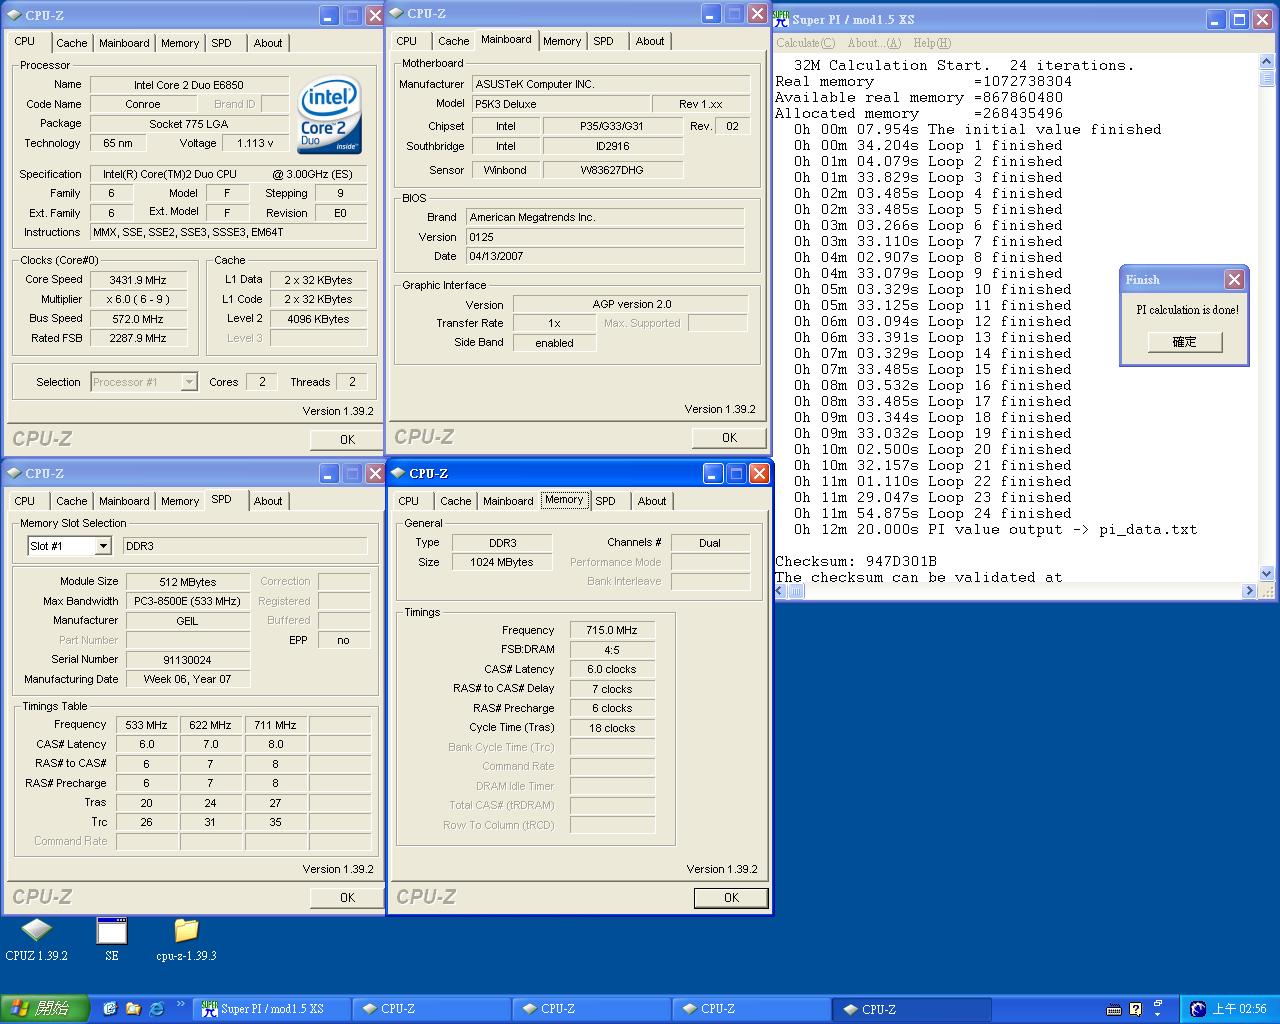Image resolution: width=1280 pixels, height=1024 pixels.
Task: Select Memory tab in the CPU-Z motherboard window
Action: [x=562, y=41]
